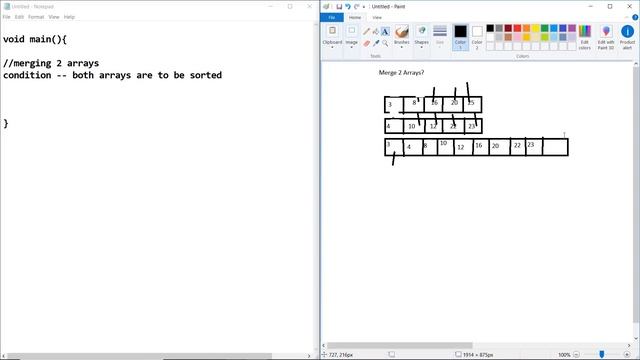Expand the Brushes dropdown arrow
Screen dimensions: 640x360
coord(402,47)
